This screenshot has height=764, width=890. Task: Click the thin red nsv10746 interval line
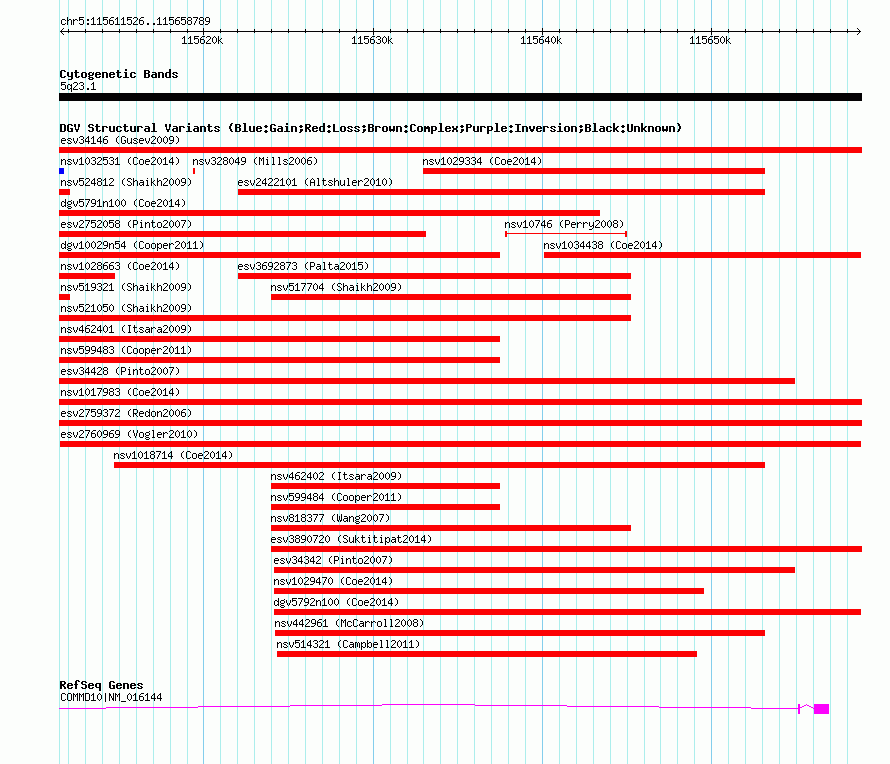(x=566, y=234)
